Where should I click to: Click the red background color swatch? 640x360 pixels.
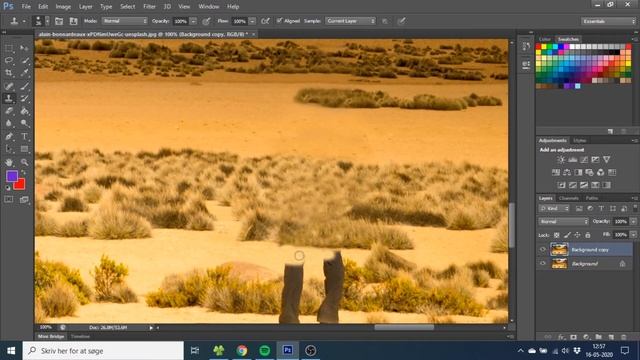click(x=20, y=185)
